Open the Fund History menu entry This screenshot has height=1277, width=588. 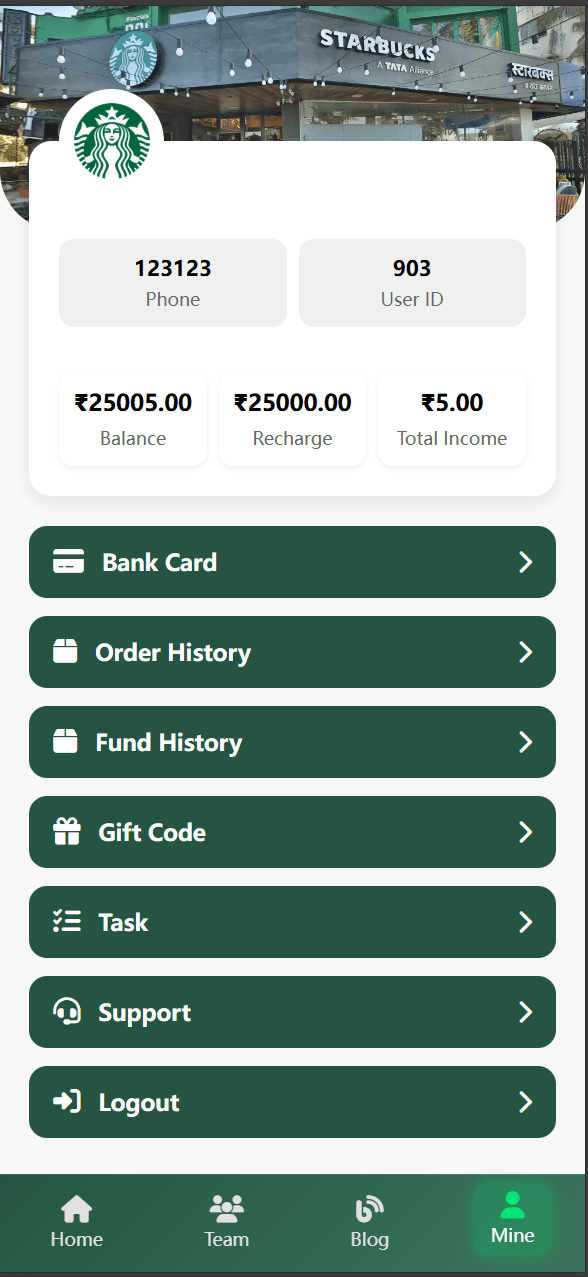point(292,742)
